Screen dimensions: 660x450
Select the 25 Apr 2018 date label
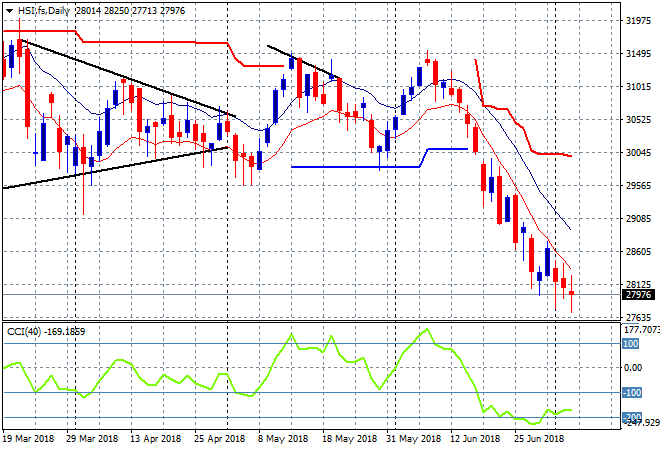click(219, 439)
